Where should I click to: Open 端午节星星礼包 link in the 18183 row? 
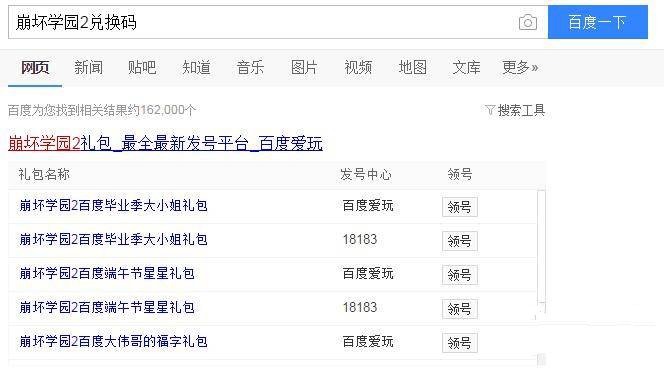[x=107, y=307]
